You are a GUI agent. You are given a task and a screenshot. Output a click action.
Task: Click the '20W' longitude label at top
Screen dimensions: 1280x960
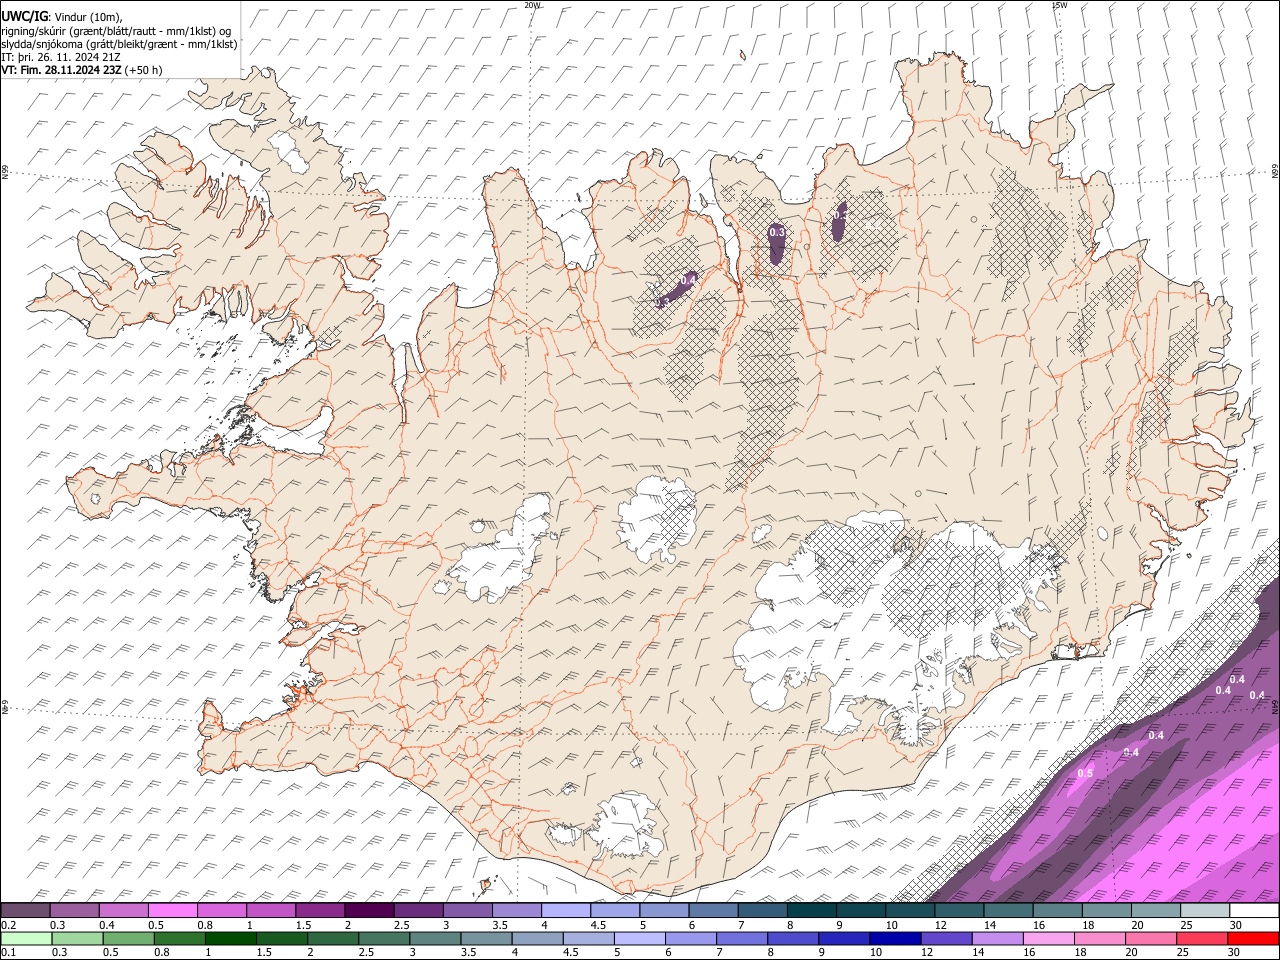point(532,5)
